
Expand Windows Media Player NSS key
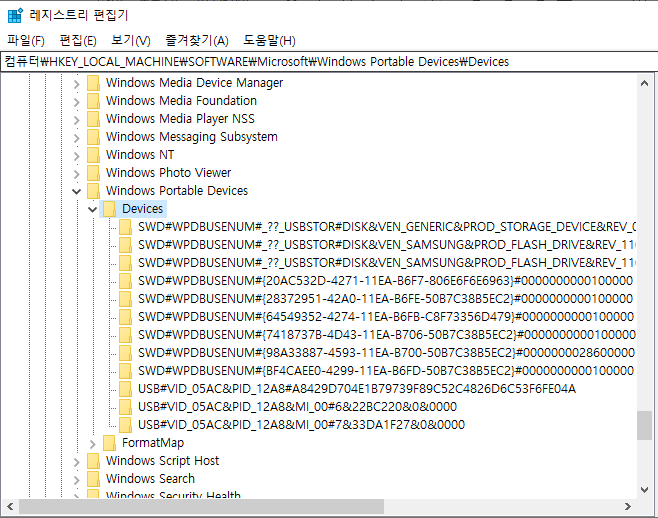(x=76, y=120)
